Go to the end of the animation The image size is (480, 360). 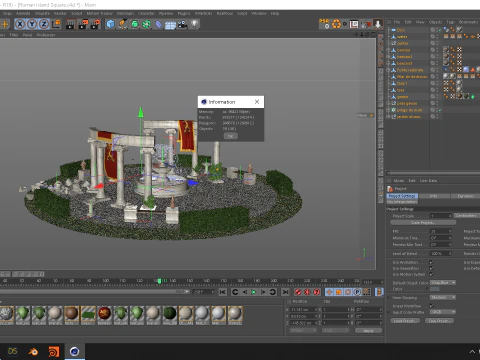click(285, 292)
